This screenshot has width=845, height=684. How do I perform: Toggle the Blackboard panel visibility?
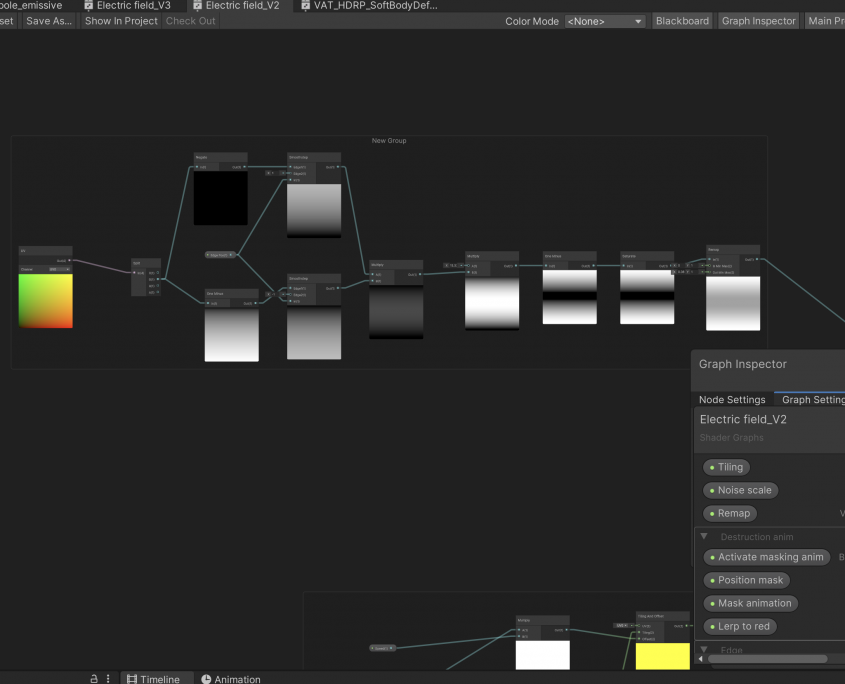pos(682,21)
